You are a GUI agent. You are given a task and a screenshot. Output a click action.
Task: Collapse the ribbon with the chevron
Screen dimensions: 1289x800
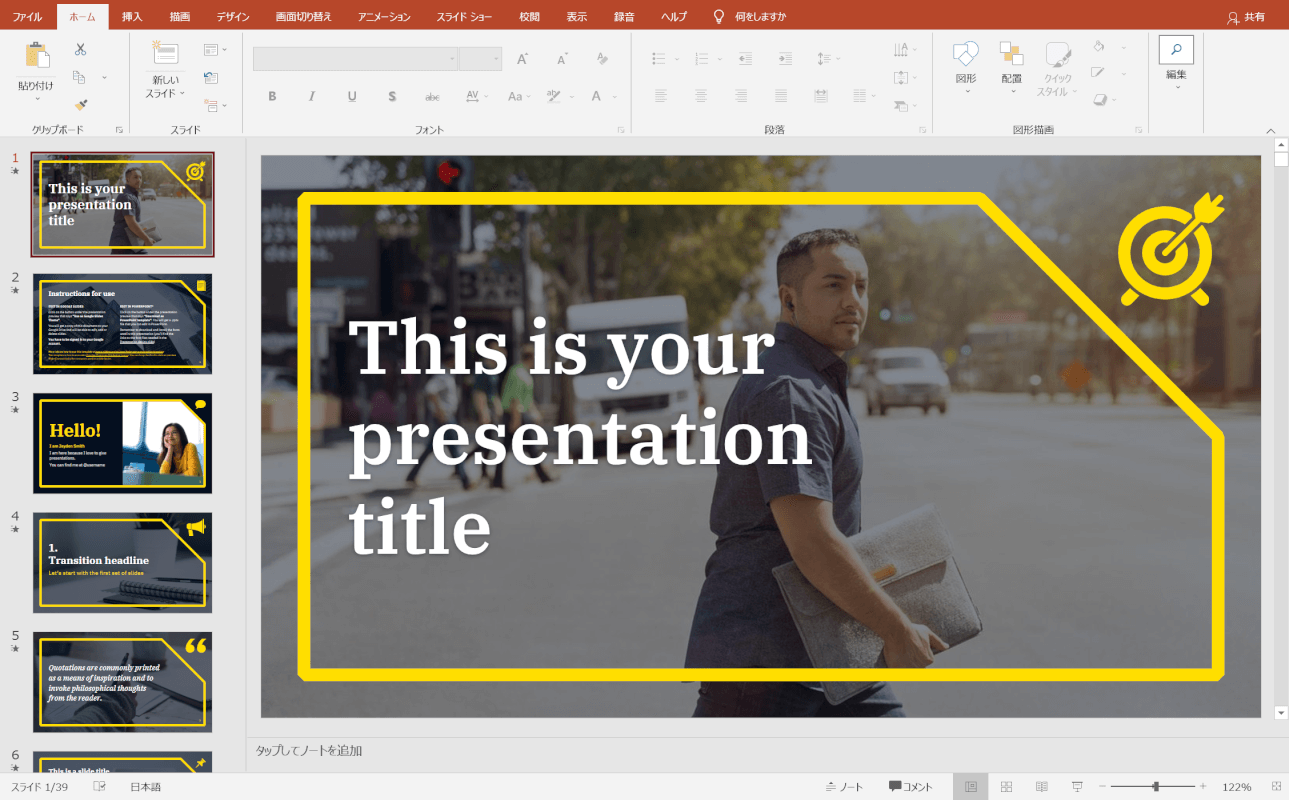tap(1271, 130)
